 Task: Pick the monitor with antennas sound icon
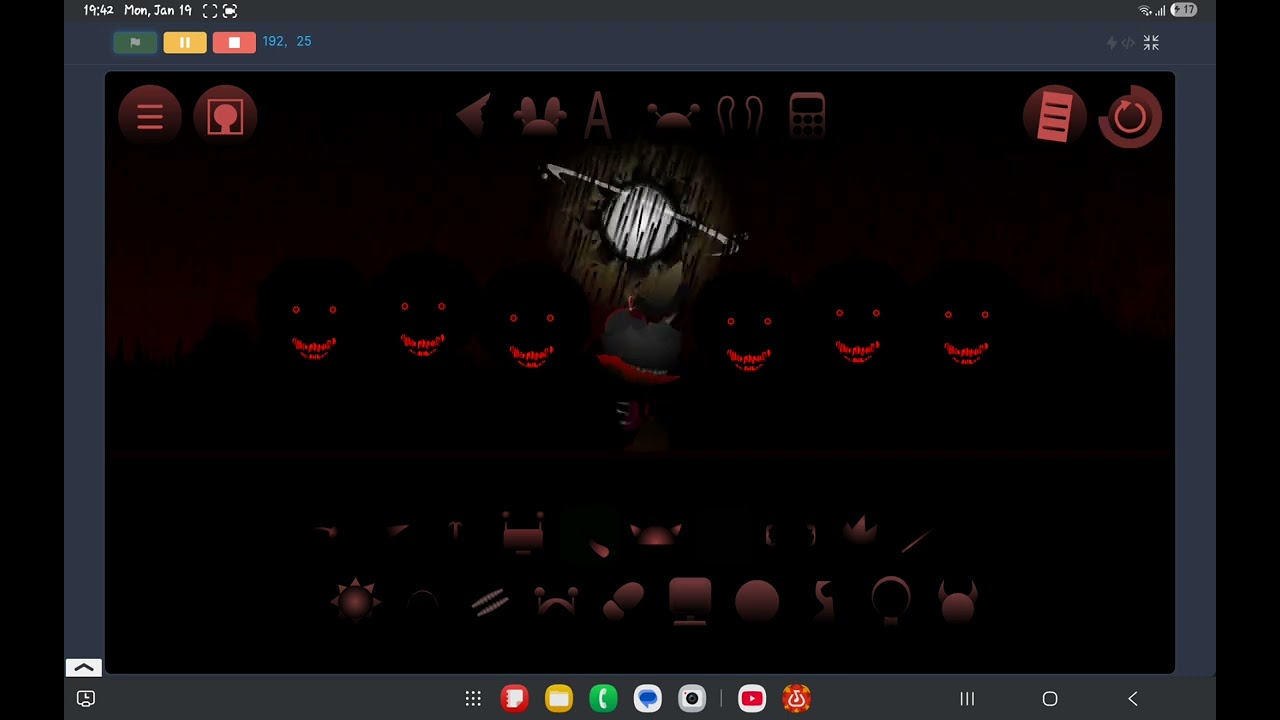point(523,532)
